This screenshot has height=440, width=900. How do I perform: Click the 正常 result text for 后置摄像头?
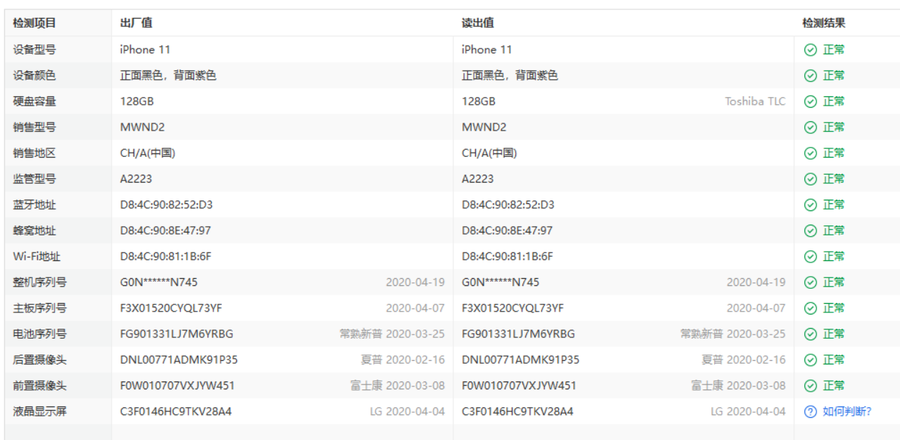(833, 359)
